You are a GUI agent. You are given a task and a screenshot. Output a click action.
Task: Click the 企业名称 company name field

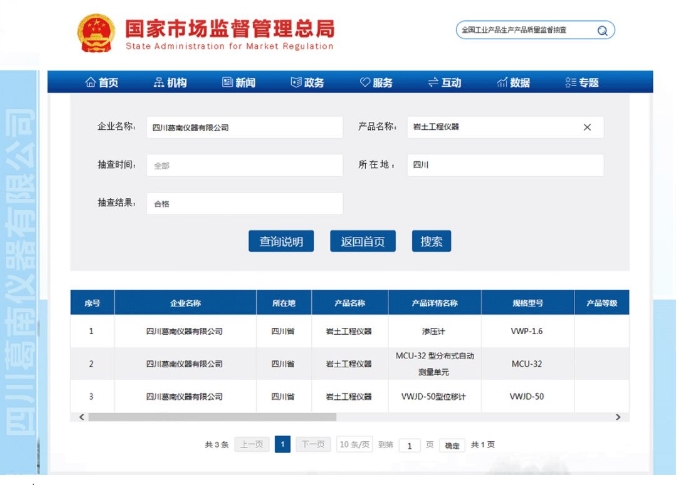(x=245, y=127)
